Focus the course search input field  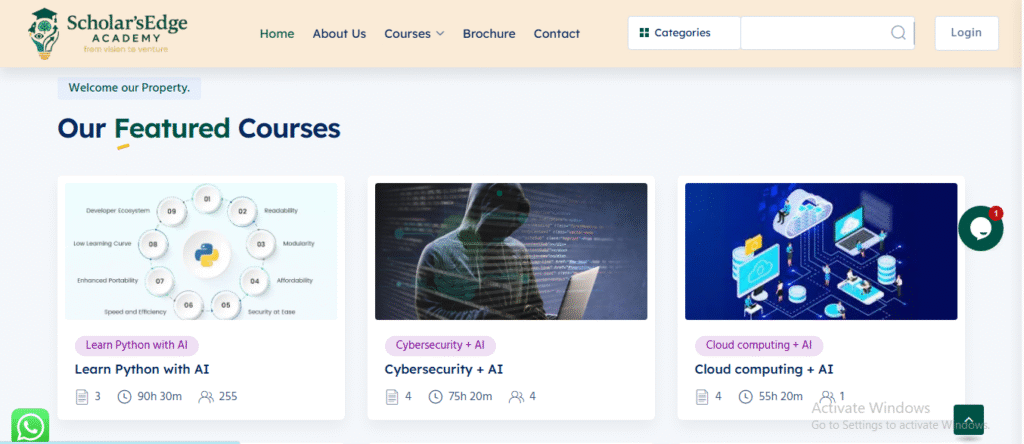point(814,33)
